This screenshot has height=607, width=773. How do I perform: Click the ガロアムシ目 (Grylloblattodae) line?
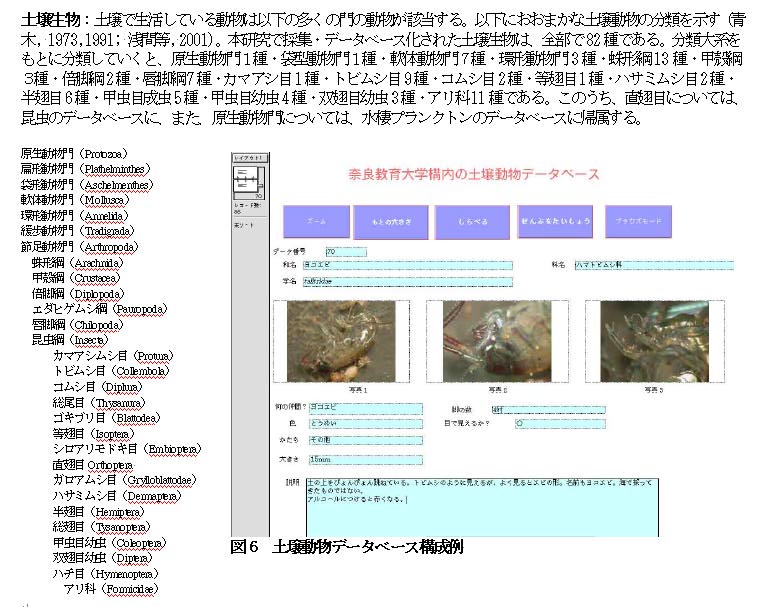click(125, 480)
